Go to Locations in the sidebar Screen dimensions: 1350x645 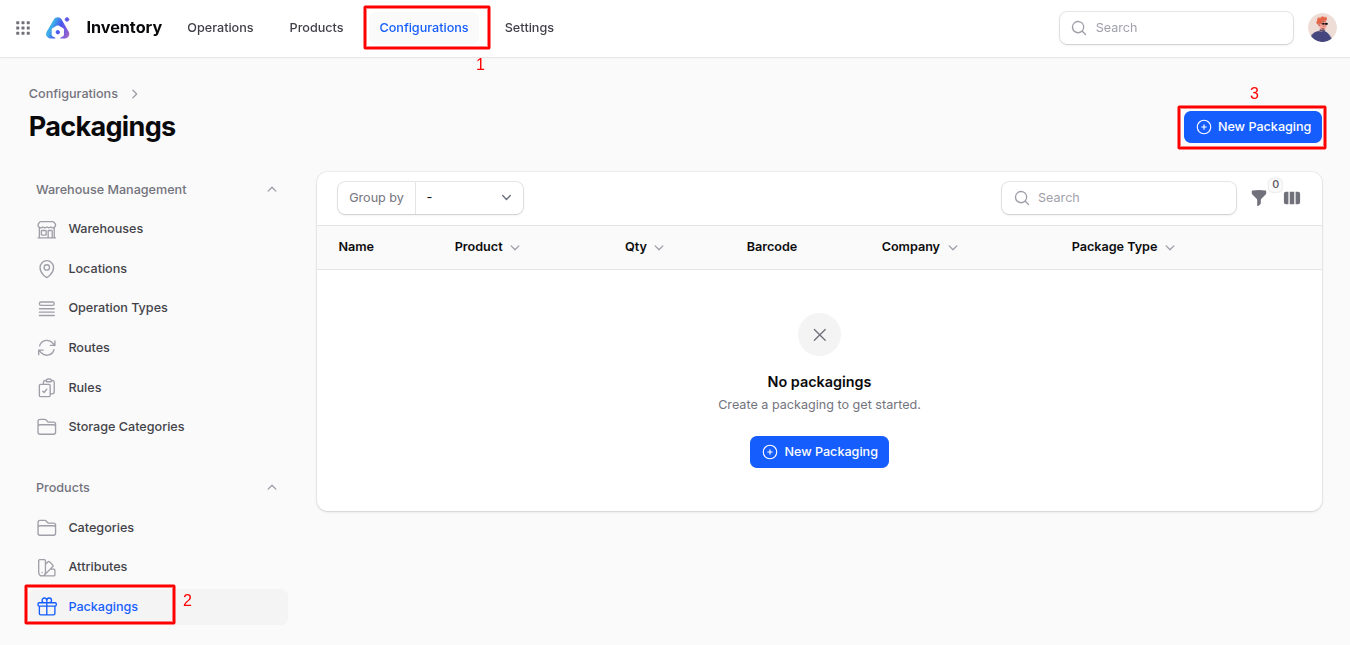pos(97,269)
